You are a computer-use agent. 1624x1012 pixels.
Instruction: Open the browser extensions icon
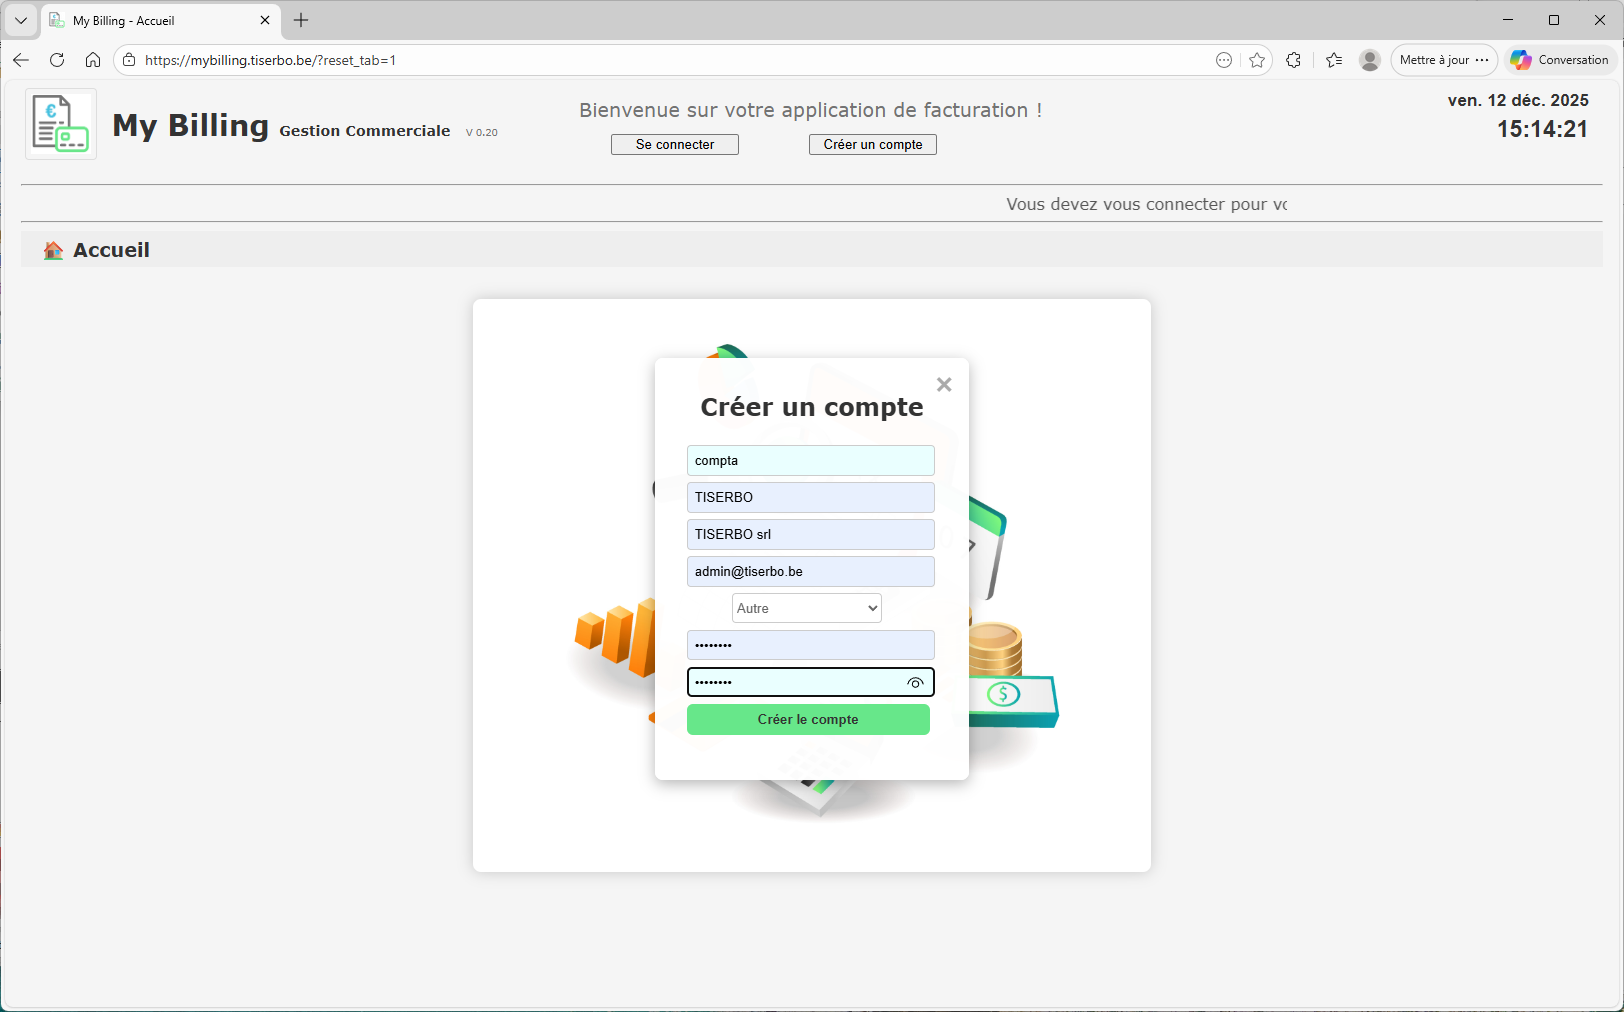[x=1294, y=60]
